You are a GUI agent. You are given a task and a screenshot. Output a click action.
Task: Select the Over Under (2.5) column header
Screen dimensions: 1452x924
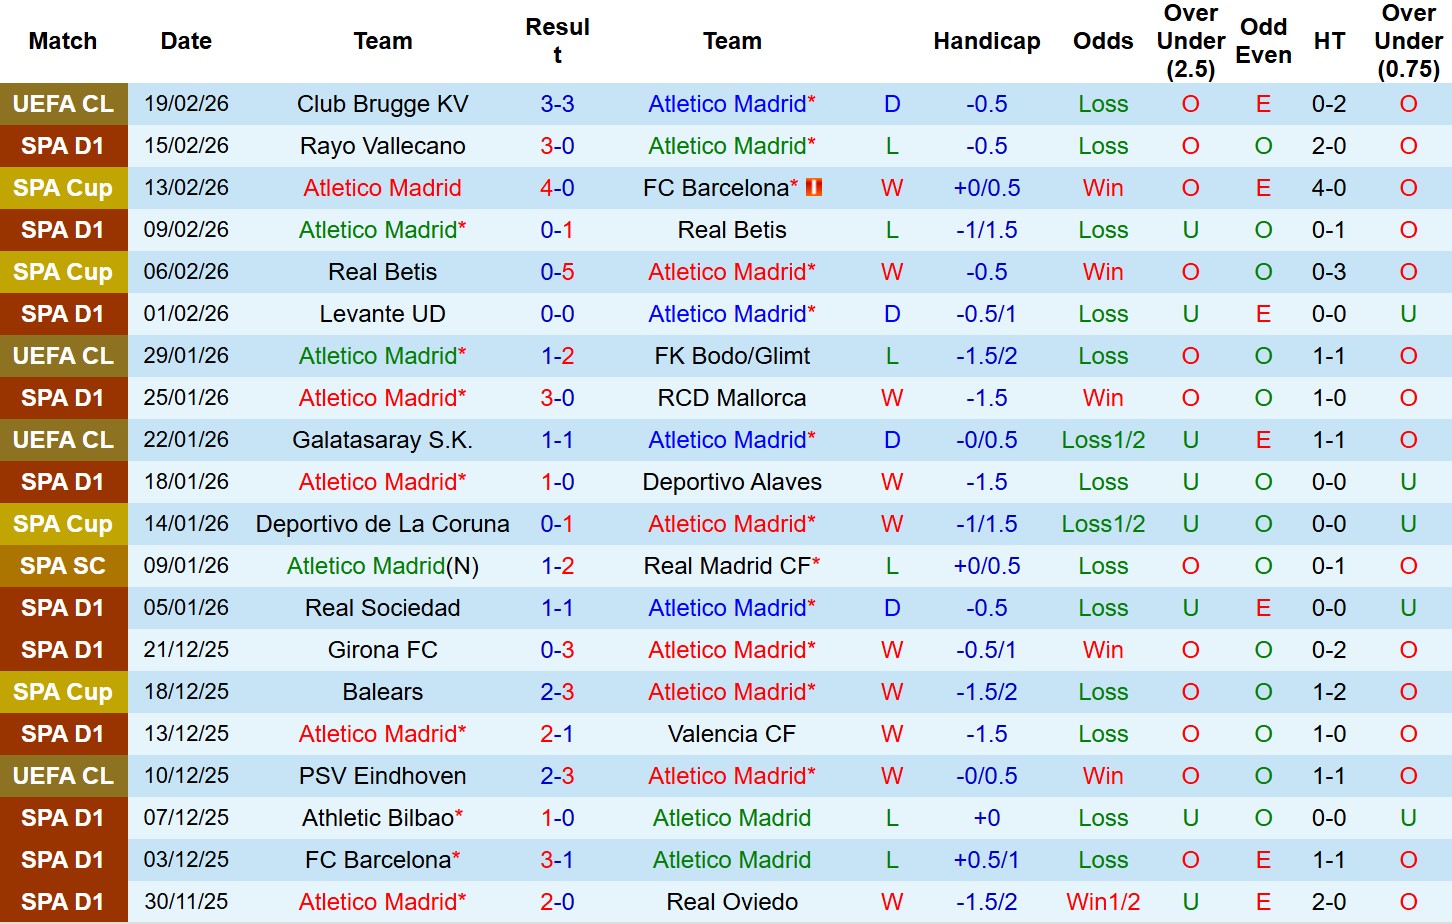[x=1190, y=41]
